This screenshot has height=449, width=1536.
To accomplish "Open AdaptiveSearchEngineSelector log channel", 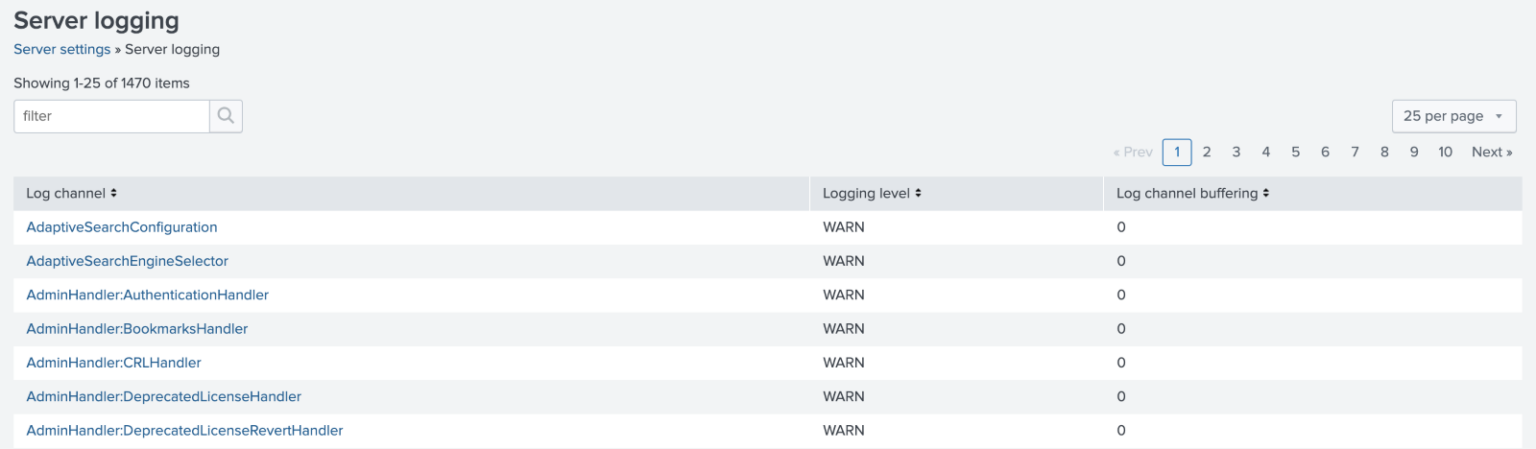I will 127,261.
